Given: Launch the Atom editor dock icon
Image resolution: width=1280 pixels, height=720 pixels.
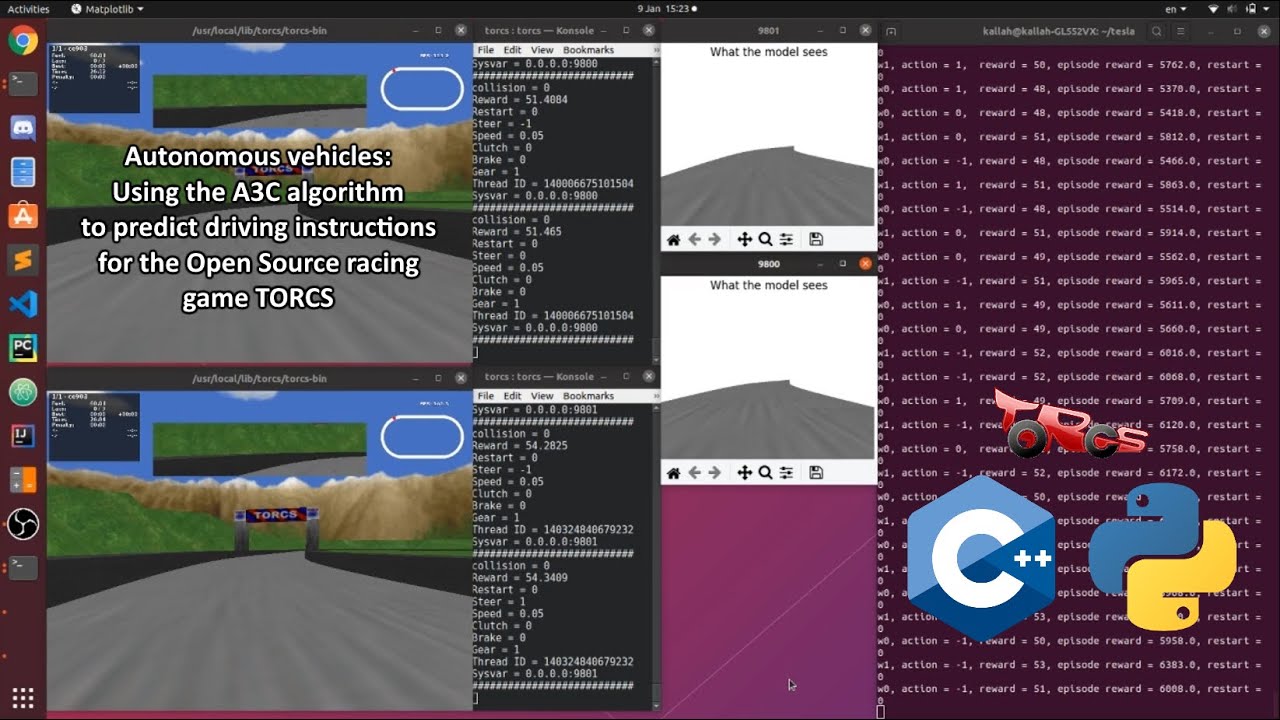Looking at the screenshot, I should 23,392.
